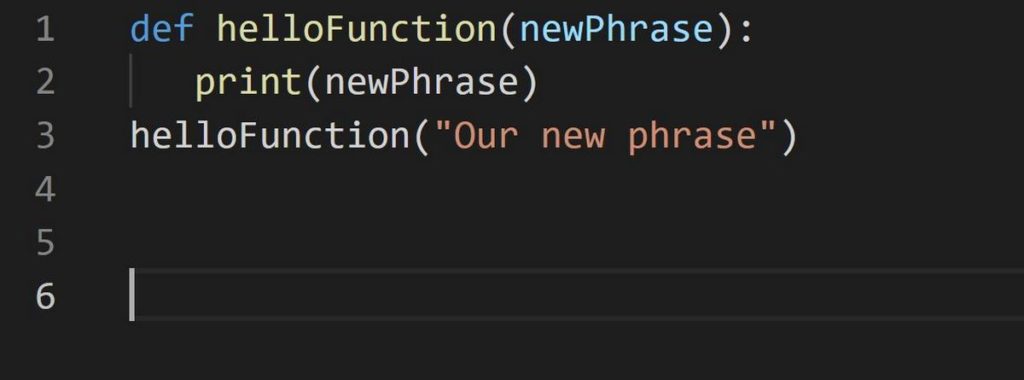Select line number 2 in the gutter

[45, 83]
